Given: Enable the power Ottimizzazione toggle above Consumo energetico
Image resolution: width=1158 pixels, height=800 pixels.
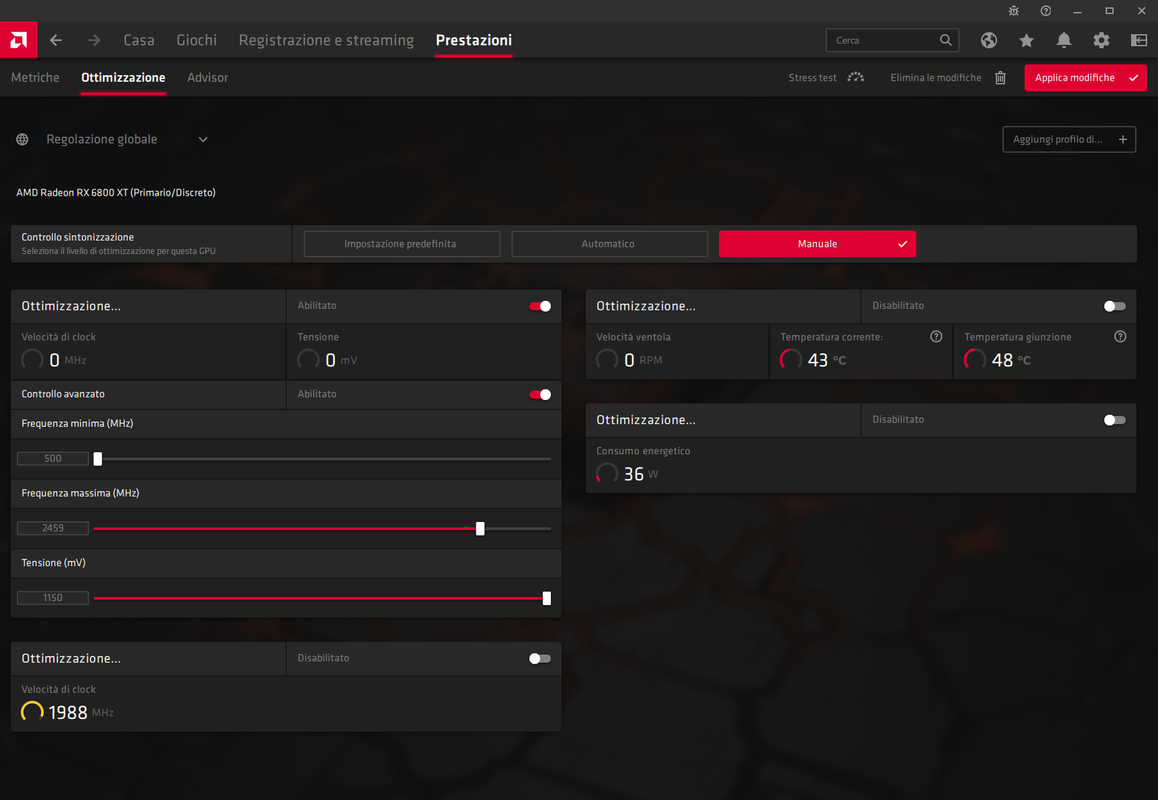Looking at the screenshot, I should pyautogui.click(x=1114, y=420).
